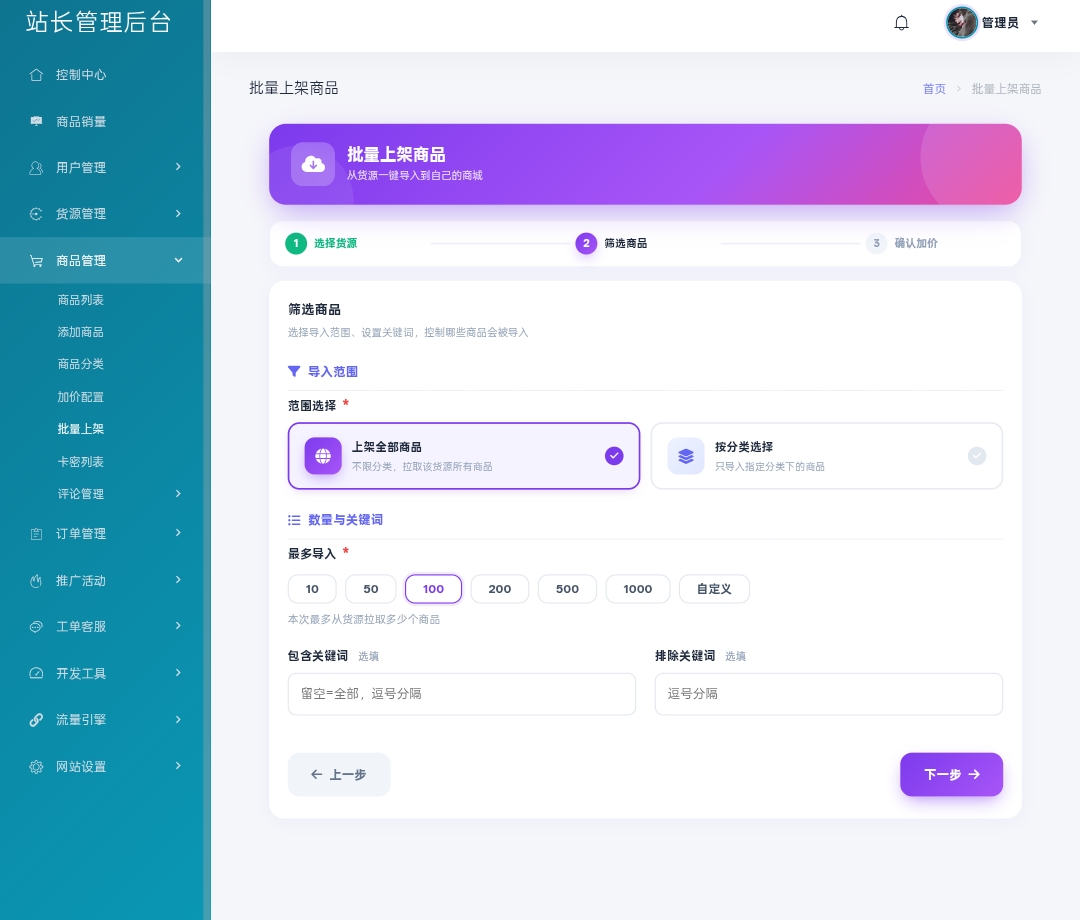1080x920 pixels.
Task: Click the 推广活动 flame icon
Action: (37, 581)
